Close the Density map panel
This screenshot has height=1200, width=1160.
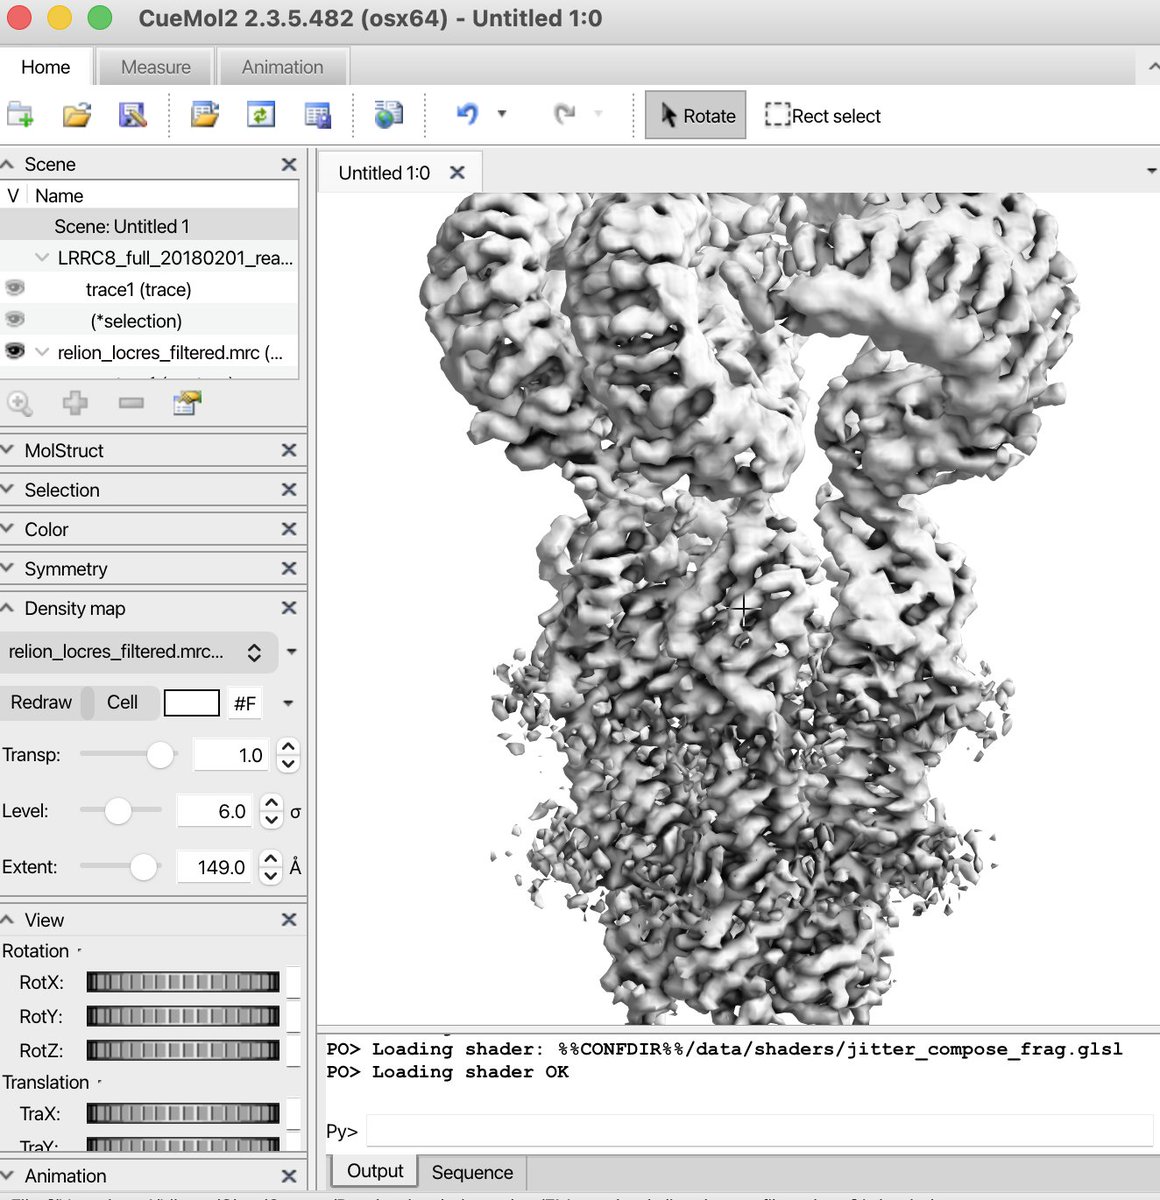coord(289,607)
